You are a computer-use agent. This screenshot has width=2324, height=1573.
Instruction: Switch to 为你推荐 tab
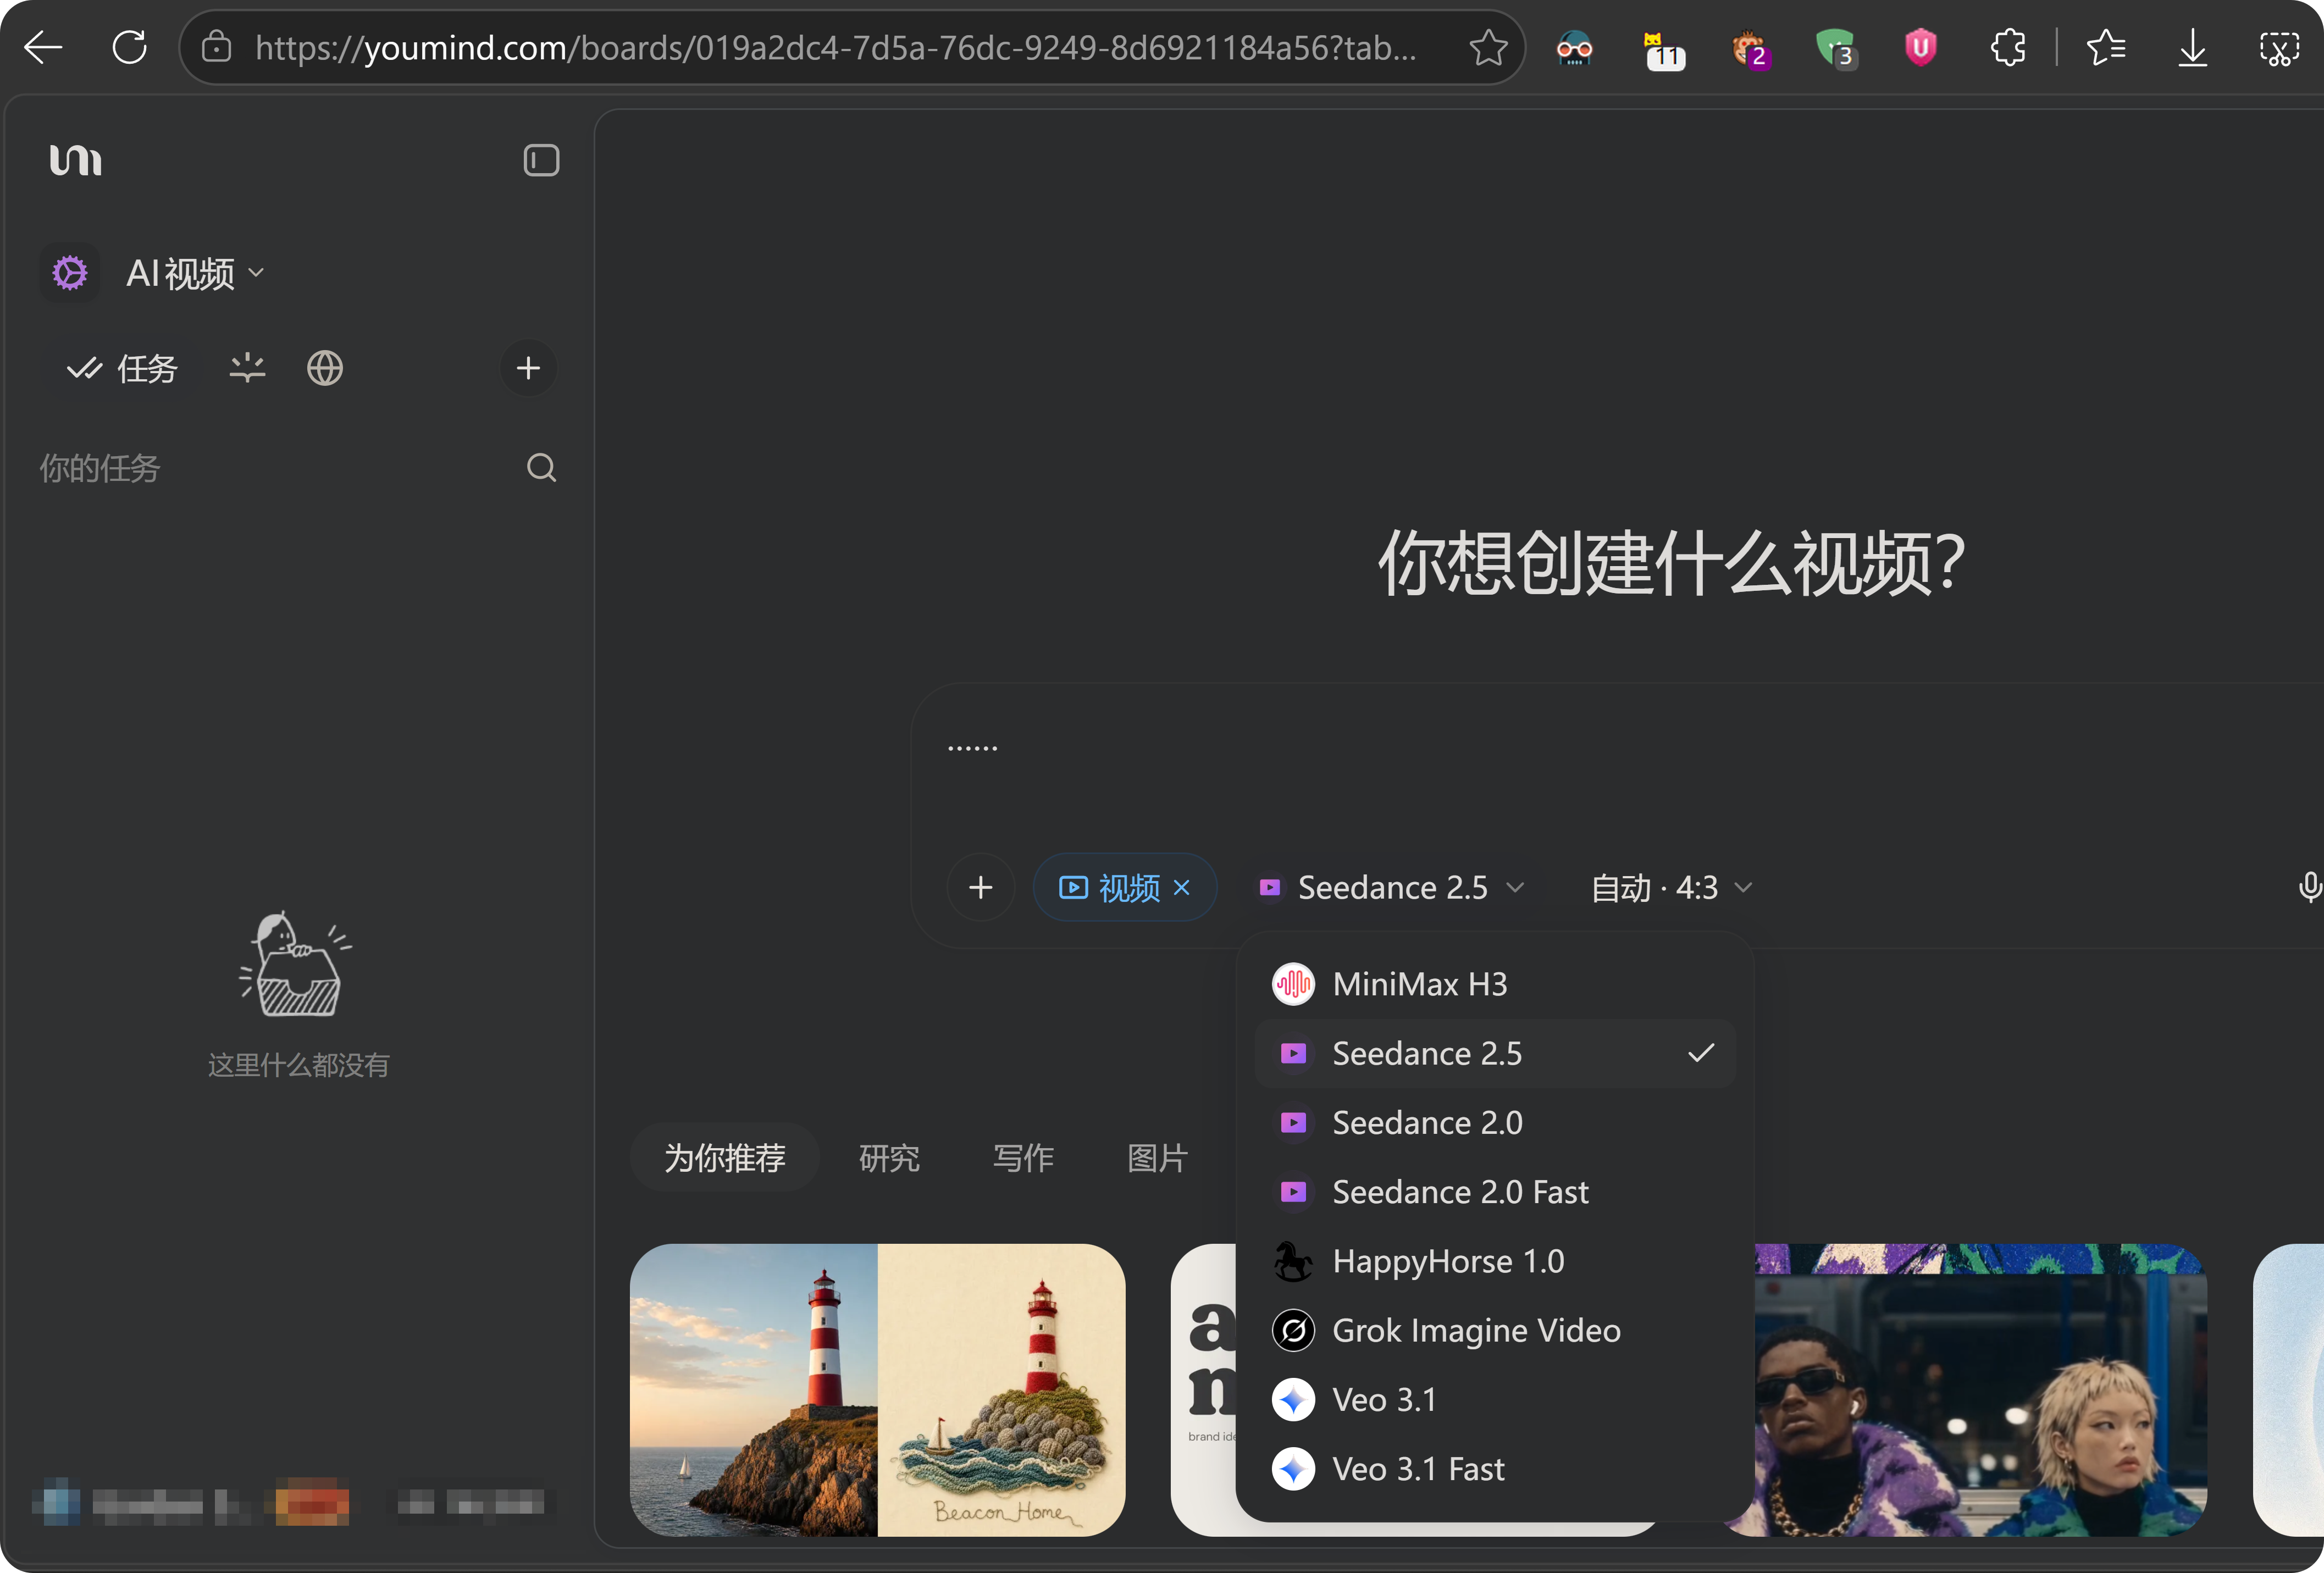coord(725,1157)
